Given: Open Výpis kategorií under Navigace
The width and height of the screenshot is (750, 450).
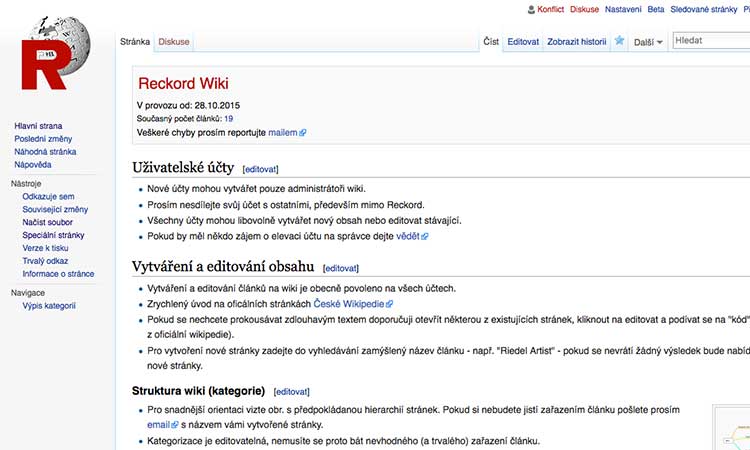Looking at the screenshot, I should [49, 306].
